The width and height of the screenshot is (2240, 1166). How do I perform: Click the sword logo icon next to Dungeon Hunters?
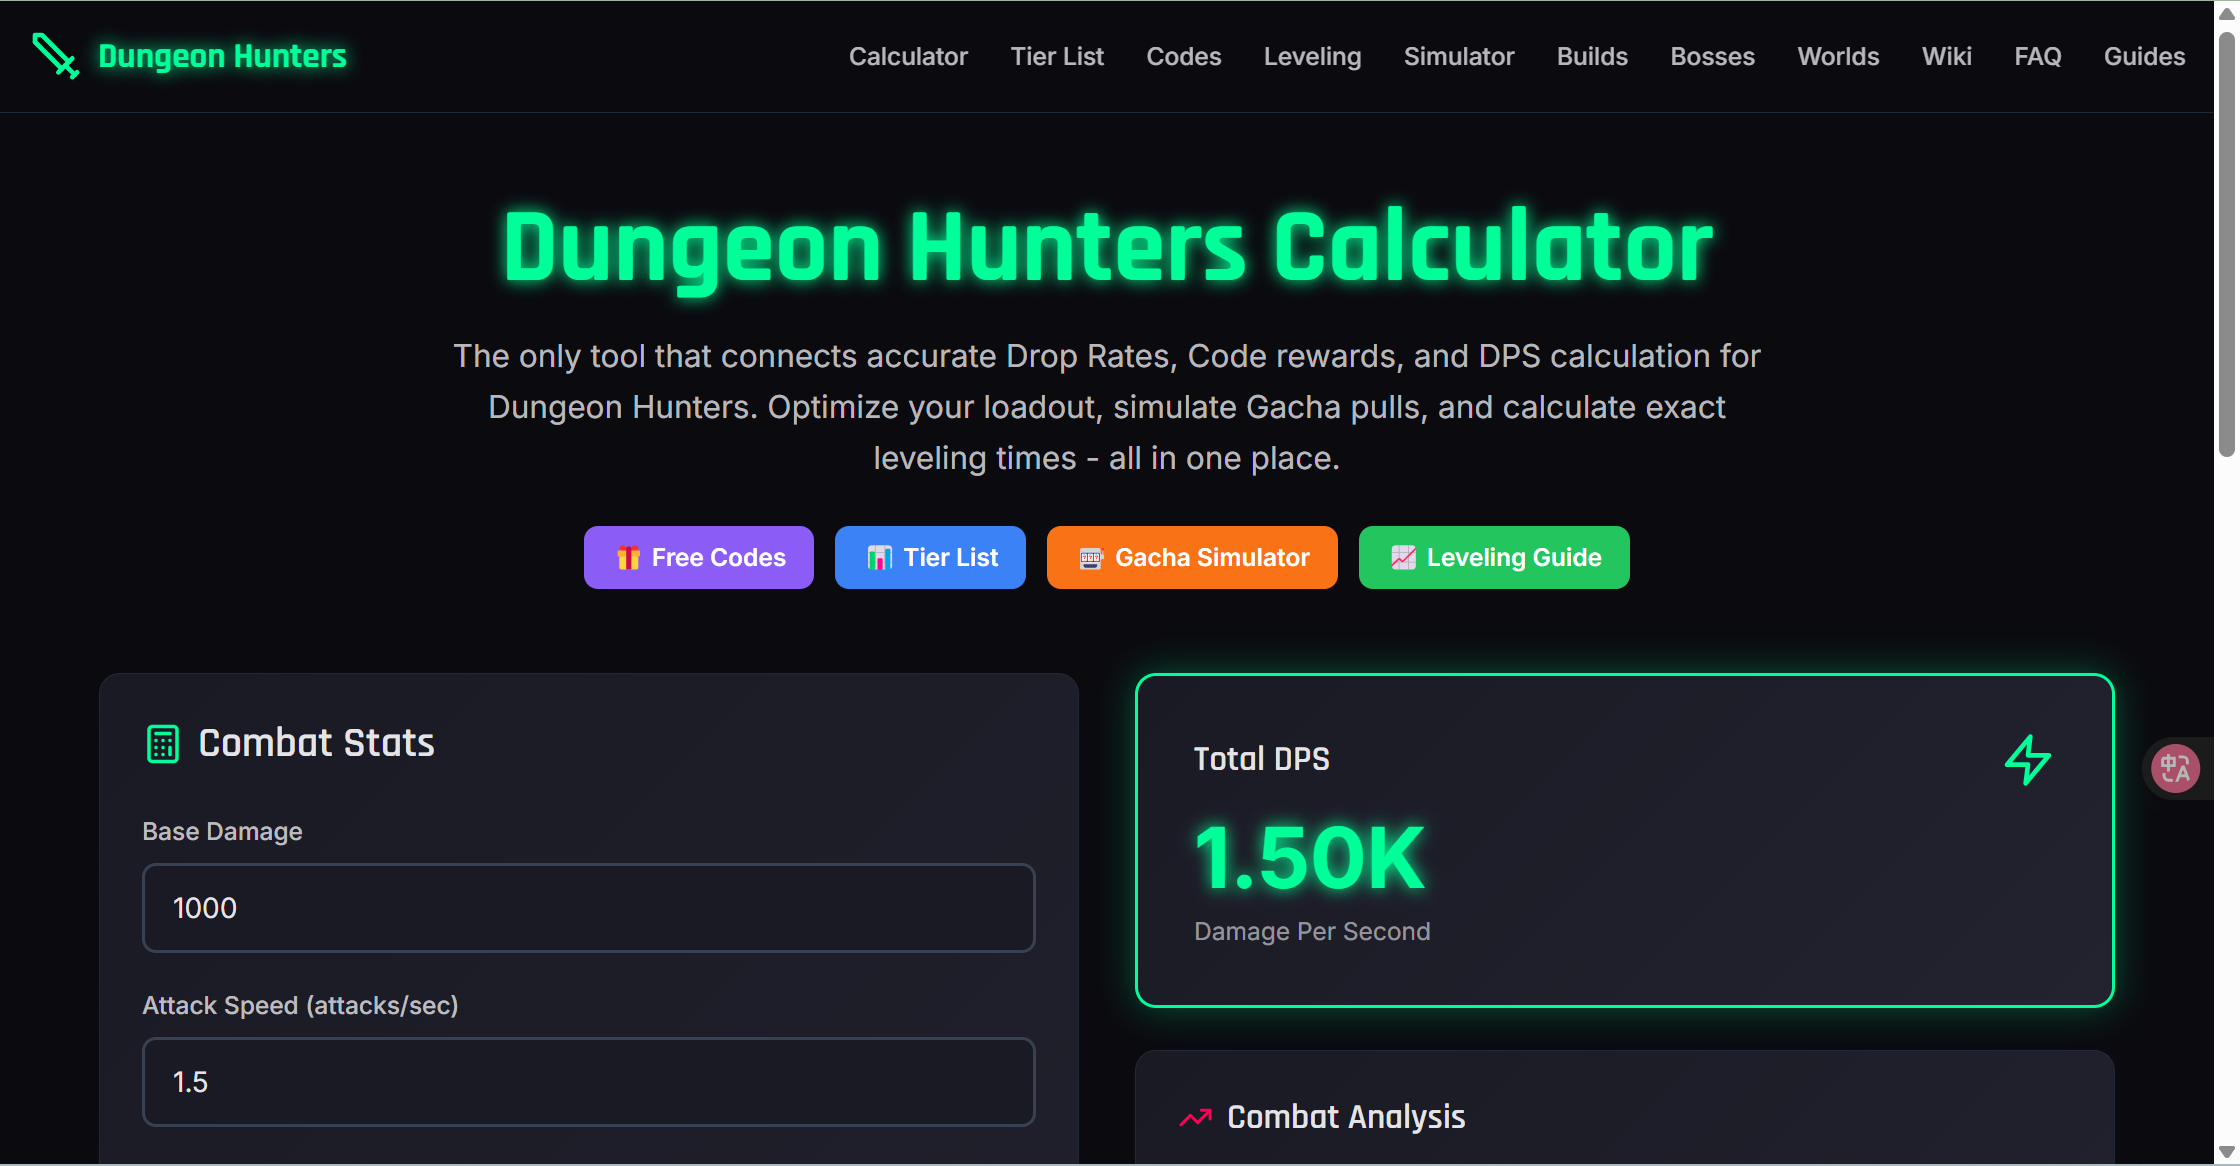[x=55, y=56]
